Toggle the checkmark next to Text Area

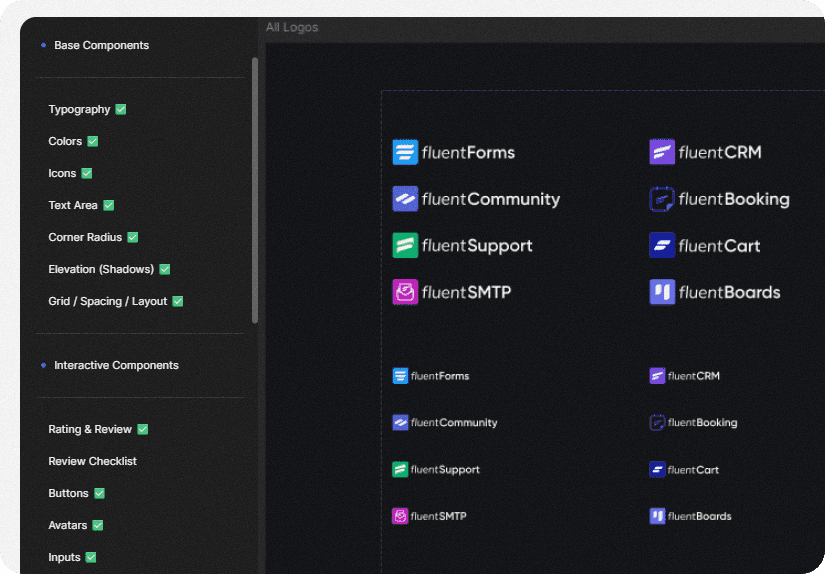pyautogui.click(x=108, y=205)
